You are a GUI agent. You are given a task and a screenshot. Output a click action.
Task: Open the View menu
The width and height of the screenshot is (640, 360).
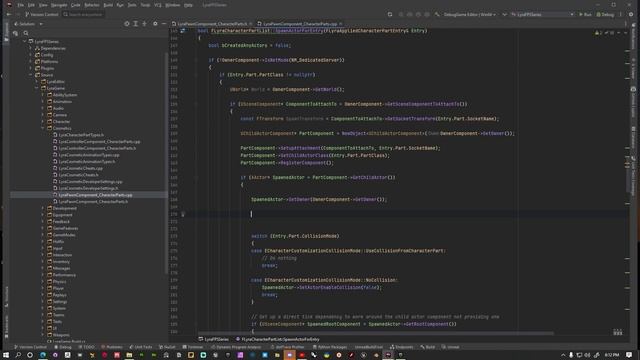(x=43, y=5)
